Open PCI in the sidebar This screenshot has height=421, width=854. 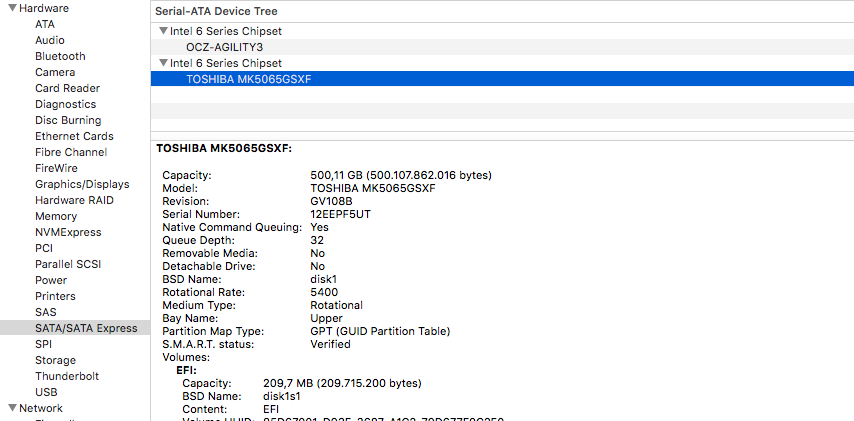pos(44,248)
